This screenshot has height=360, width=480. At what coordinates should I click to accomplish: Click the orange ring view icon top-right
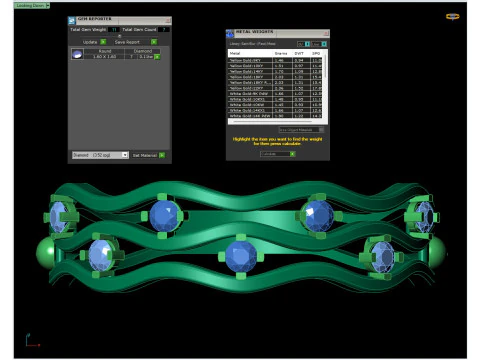click(453, 16)
